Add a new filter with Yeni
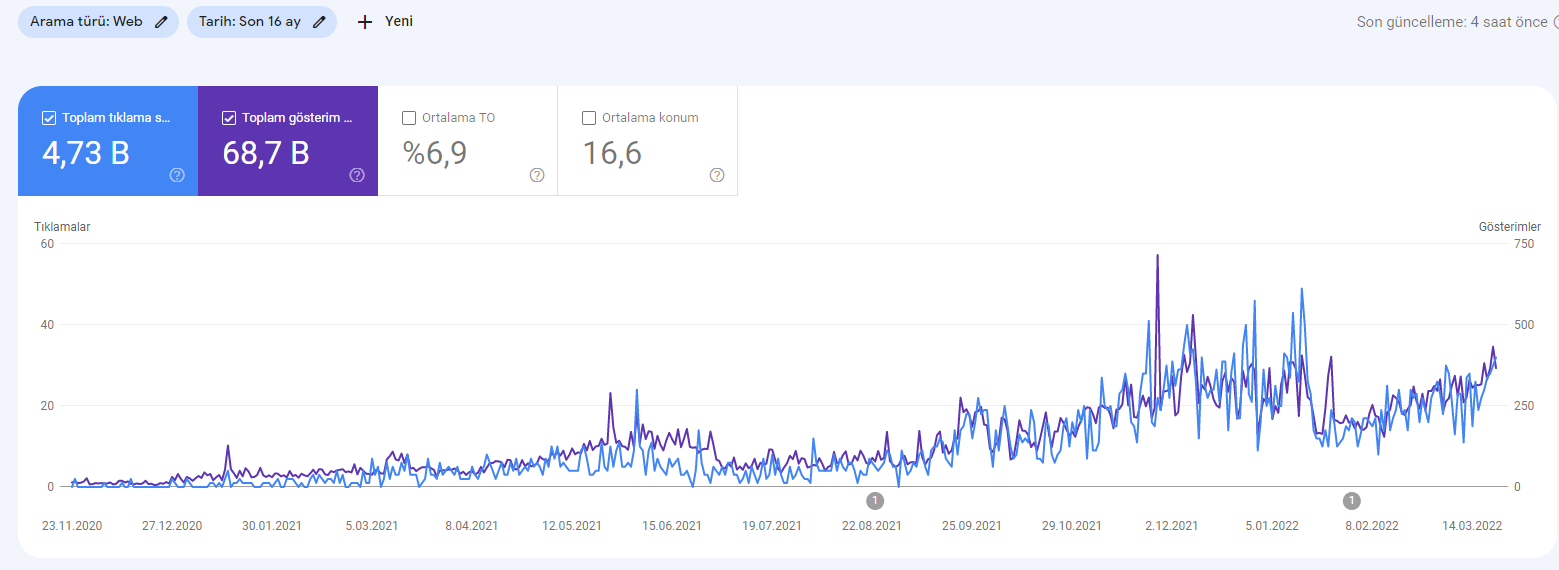The width and height of the screenshot is (1559, 570). (x=385, y=22)
